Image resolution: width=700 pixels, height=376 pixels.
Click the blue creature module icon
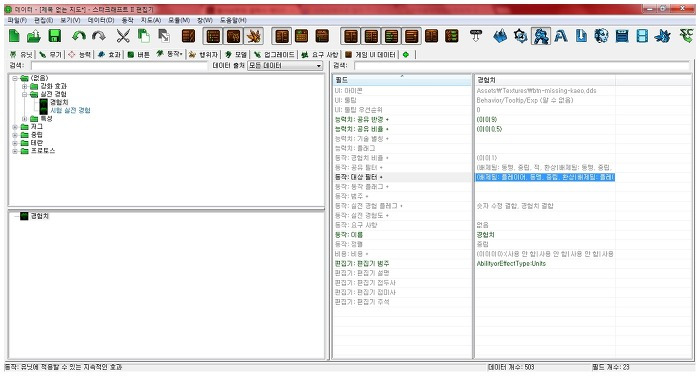point(663,36)
